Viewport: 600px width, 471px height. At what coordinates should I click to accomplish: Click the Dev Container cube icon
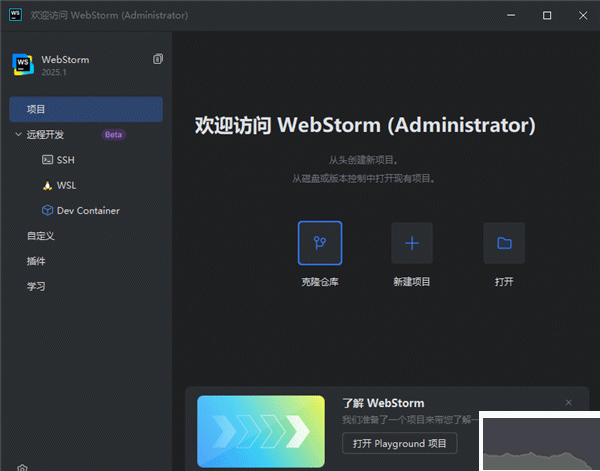coord(47,211)
